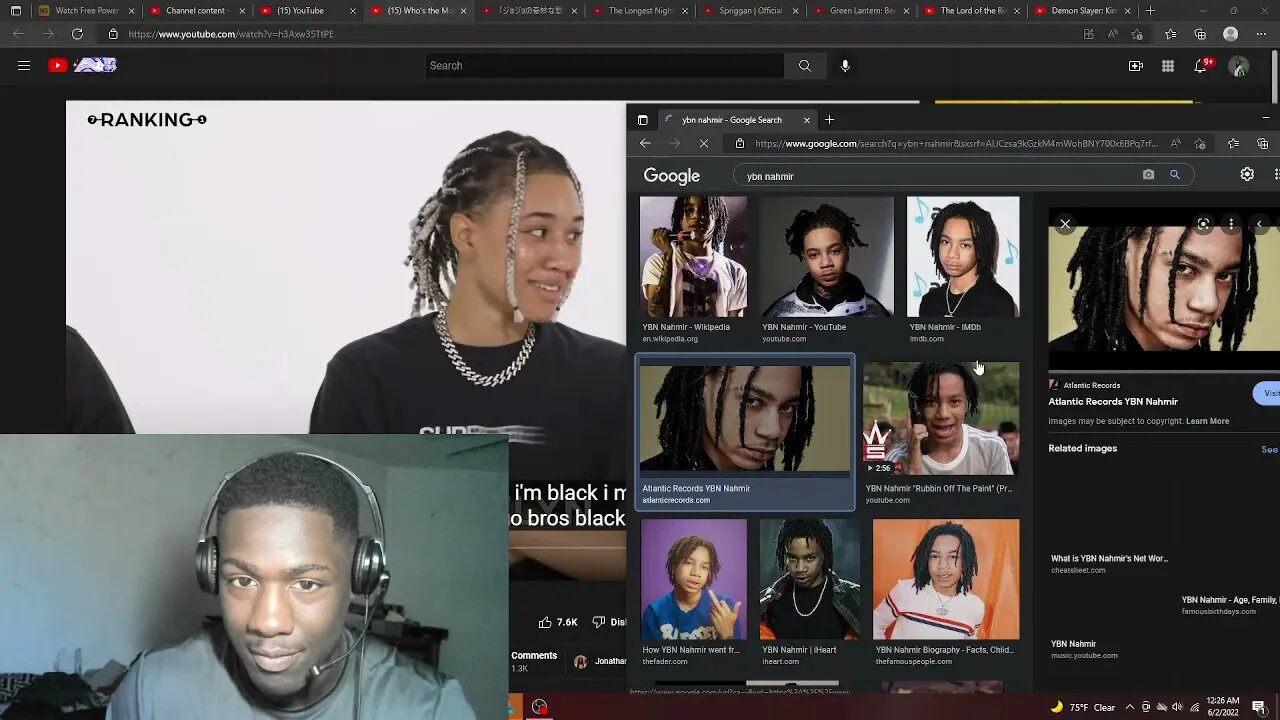
Task: Switch to the Green Lantern tab
Action: tap(860, 11)
